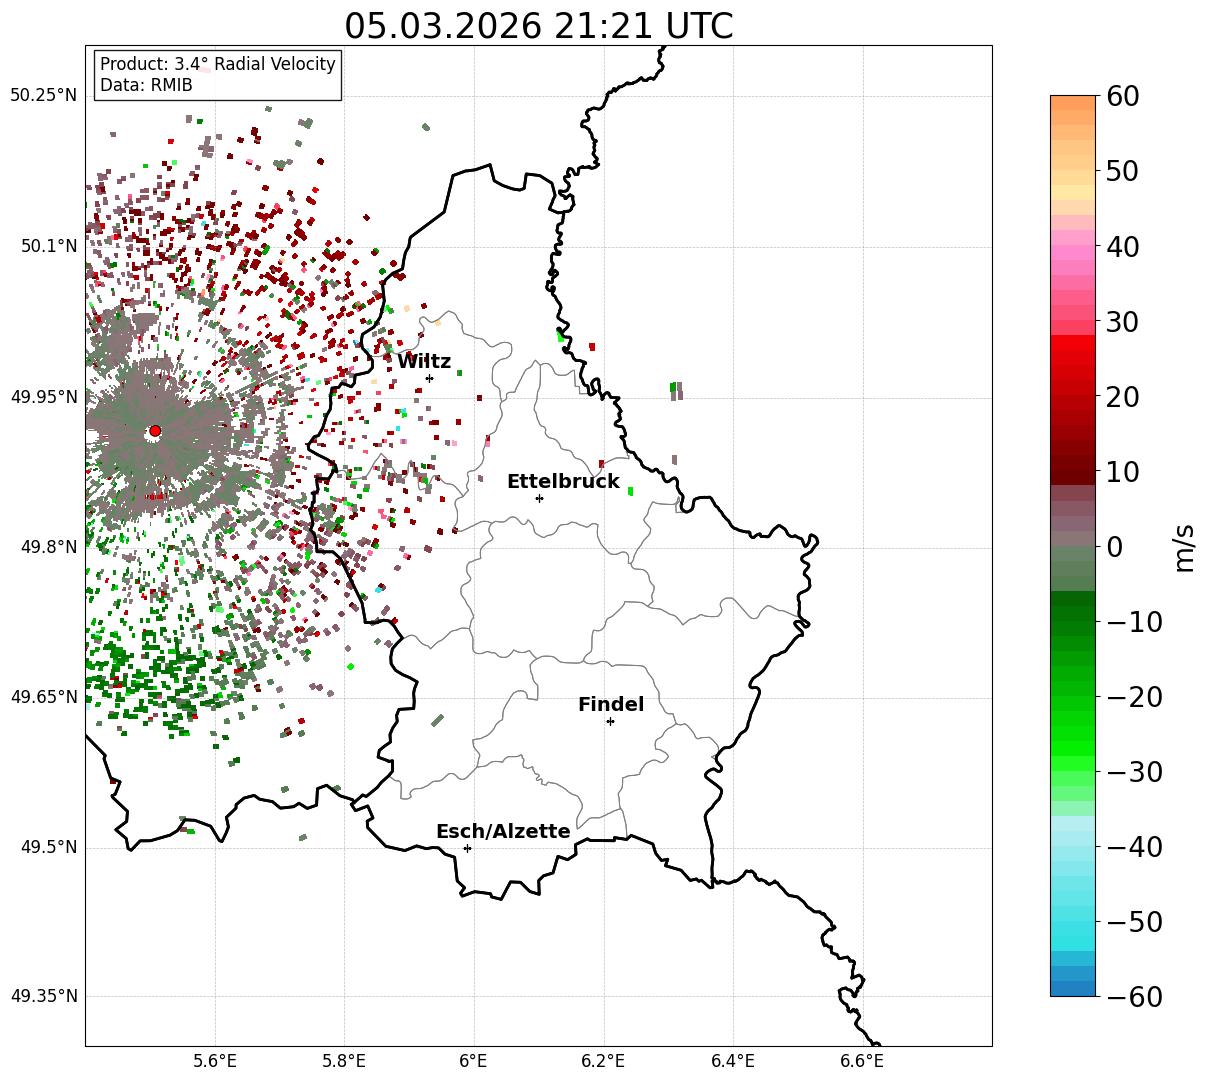Click the Findel city label

coord(611,705)
